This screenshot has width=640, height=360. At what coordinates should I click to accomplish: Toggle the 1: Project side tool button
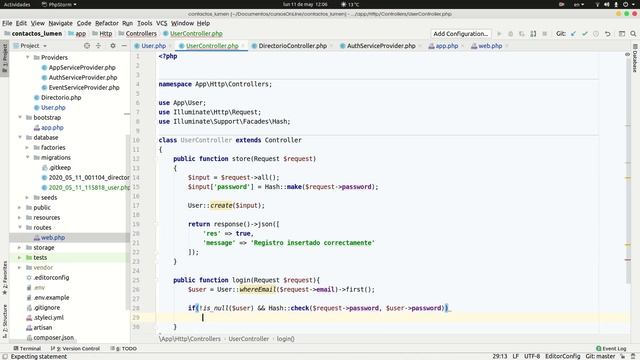[5, 58]
